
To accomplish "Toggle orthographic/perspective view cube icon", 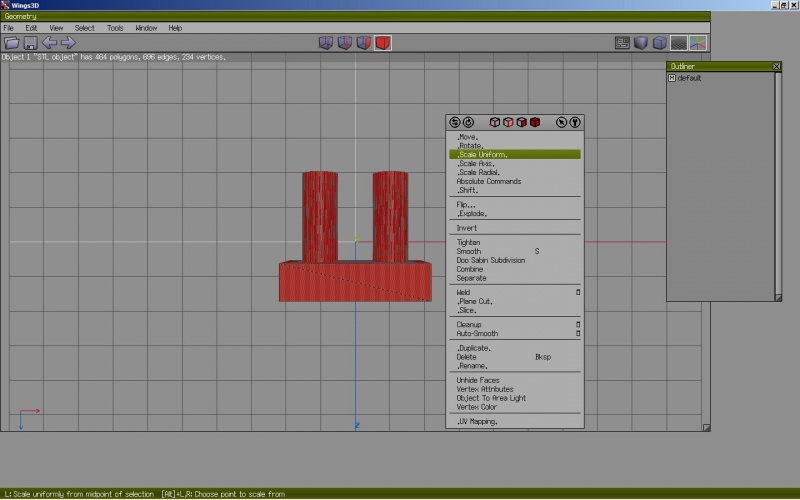I will [660, 43].
